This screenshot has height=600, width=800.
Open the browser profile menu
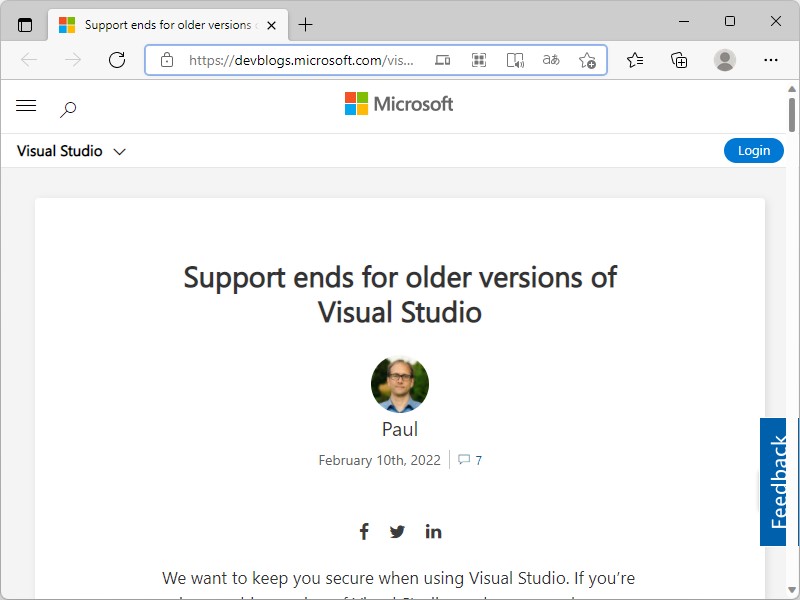coord(725,60)
